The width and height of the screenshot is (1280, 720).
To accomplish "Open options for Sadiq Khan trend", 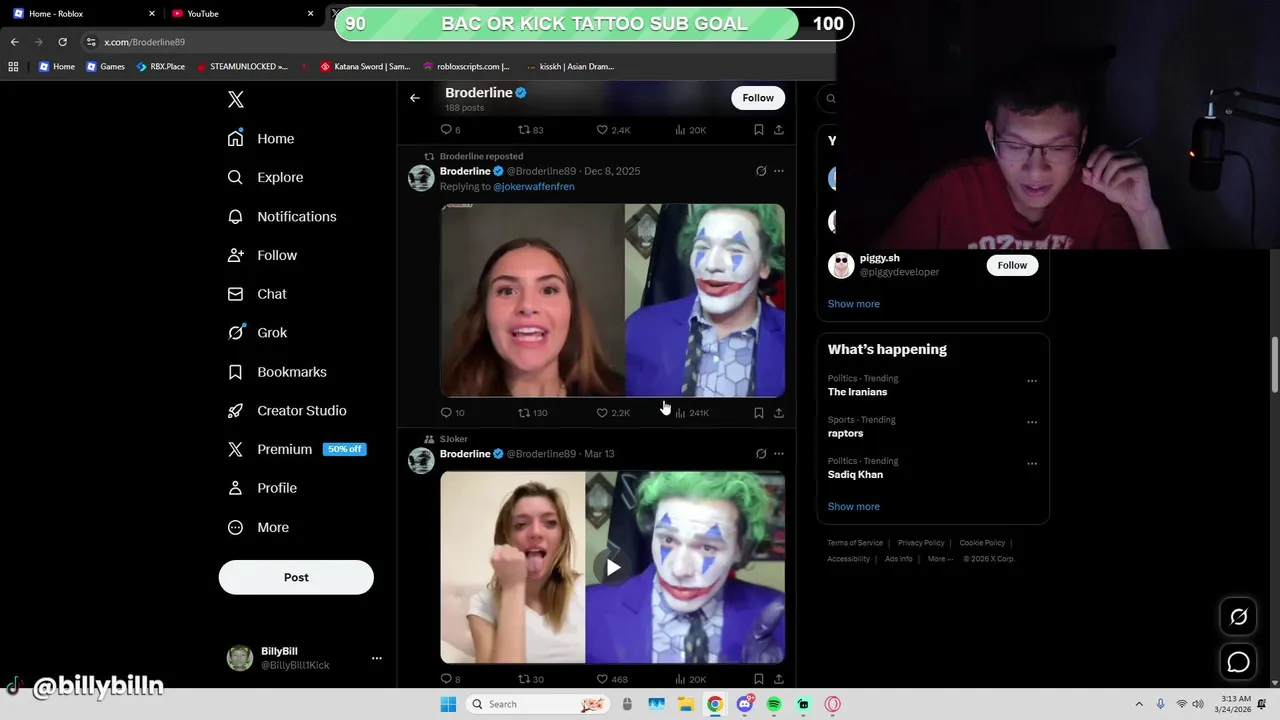I will tap(1032, 464).
